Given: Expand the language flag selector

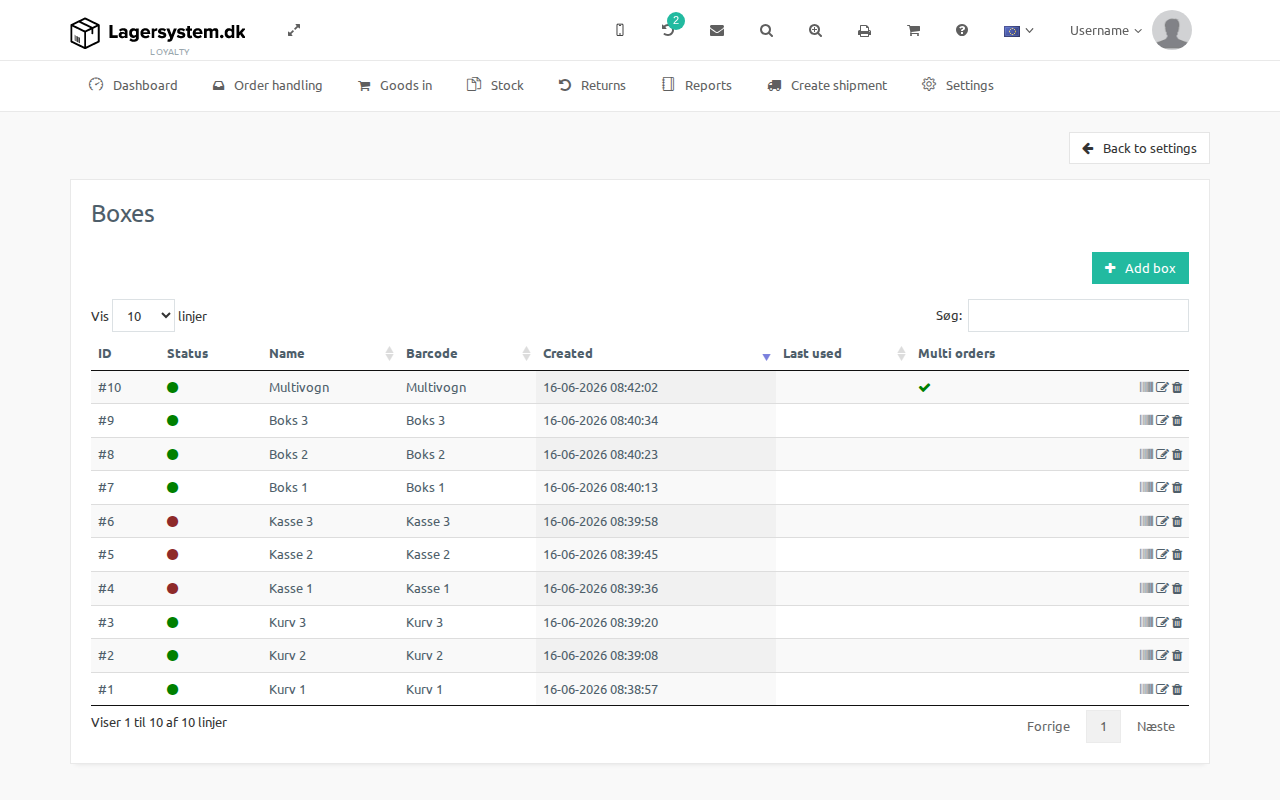Looking at the screenshot, I should 1018,30.
